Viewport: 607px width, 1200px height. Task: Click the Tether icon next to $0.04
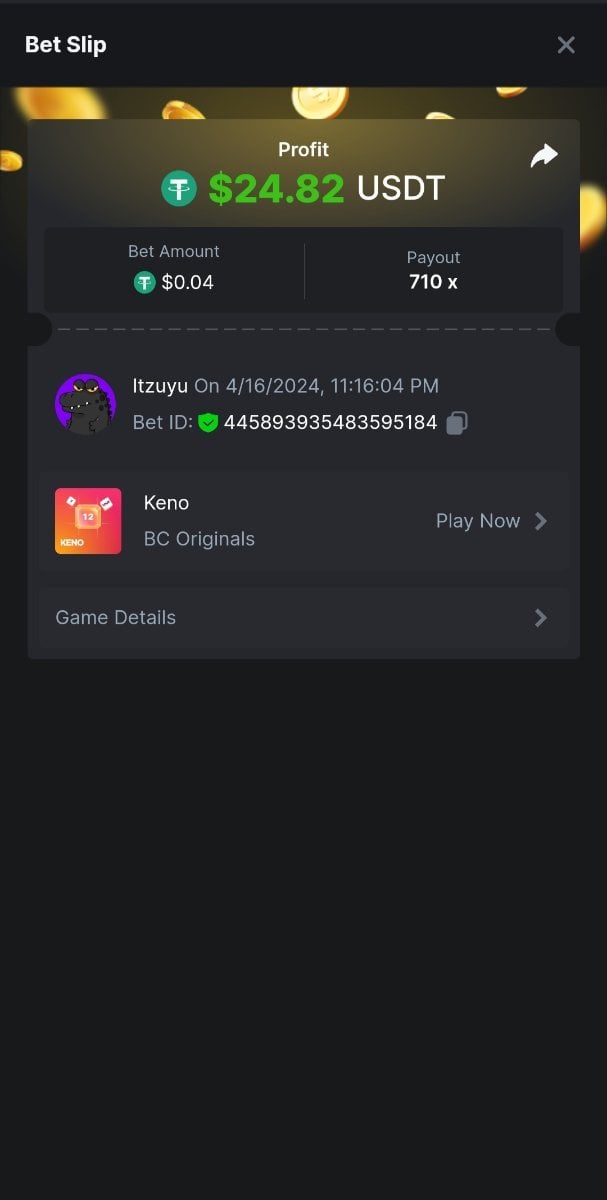(x=145, y=283)
